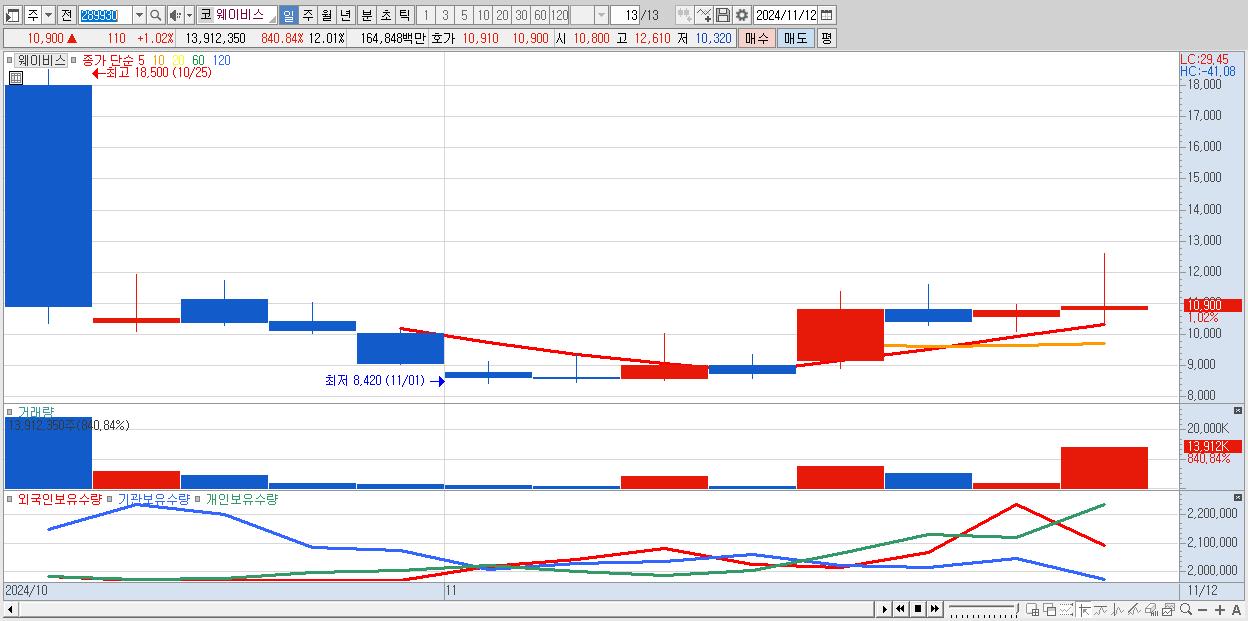Click the 코 market badge
1248x621 pixels.
click(x=205, y=15)
